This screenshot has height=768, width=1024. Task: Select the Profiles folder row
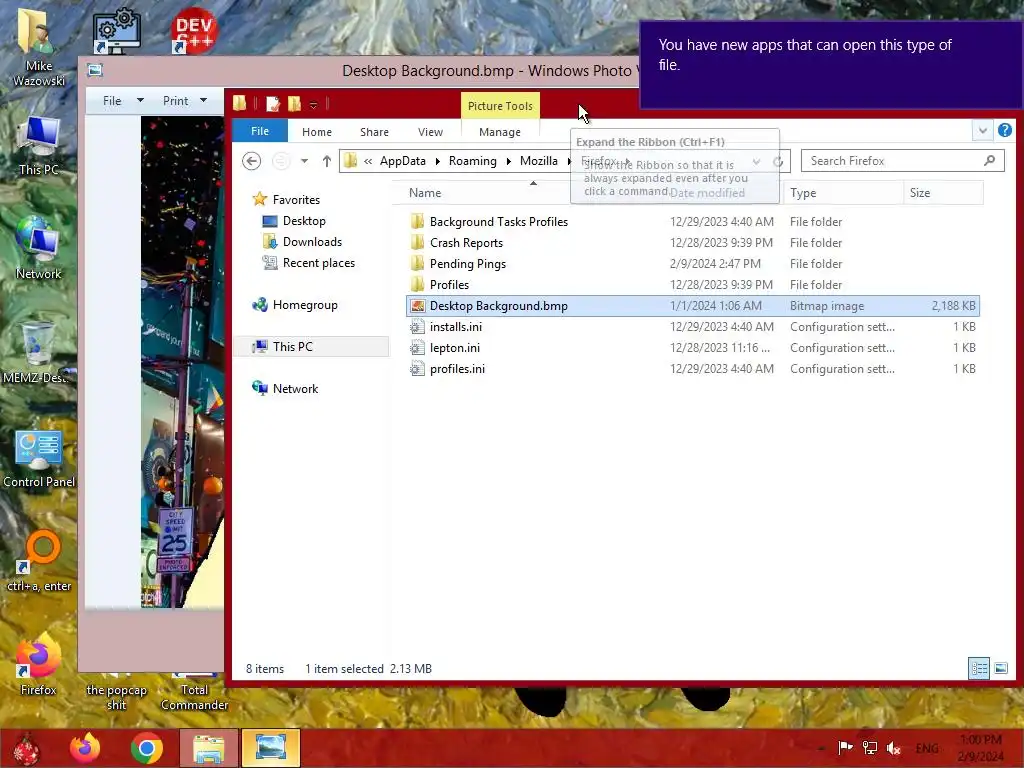coord(693,285)
